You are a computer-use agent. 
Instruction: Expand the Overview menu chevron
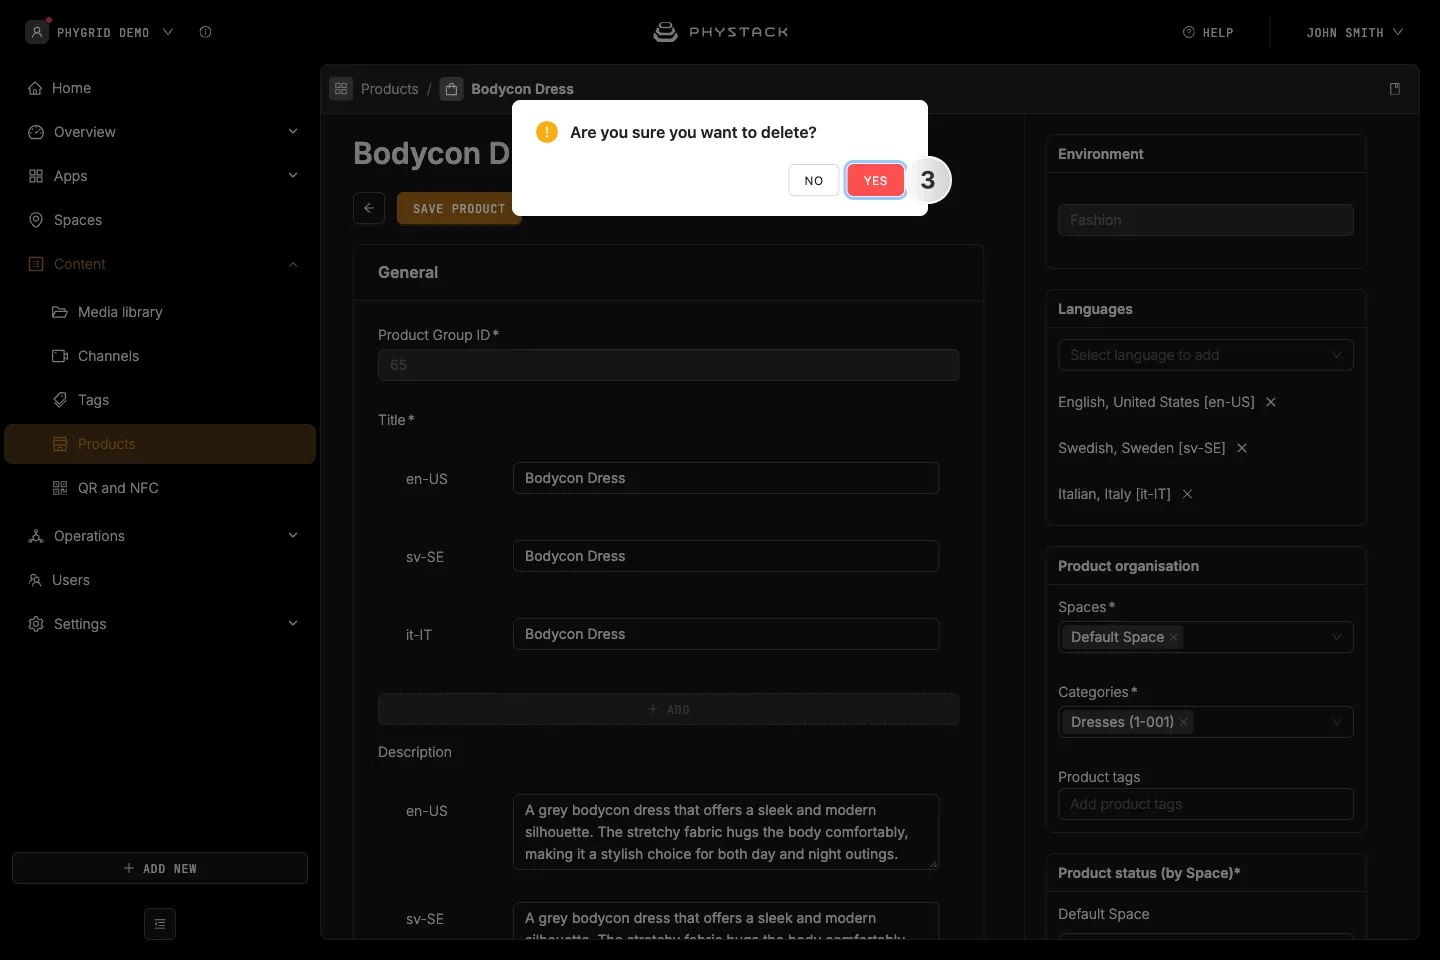[293, 132]
